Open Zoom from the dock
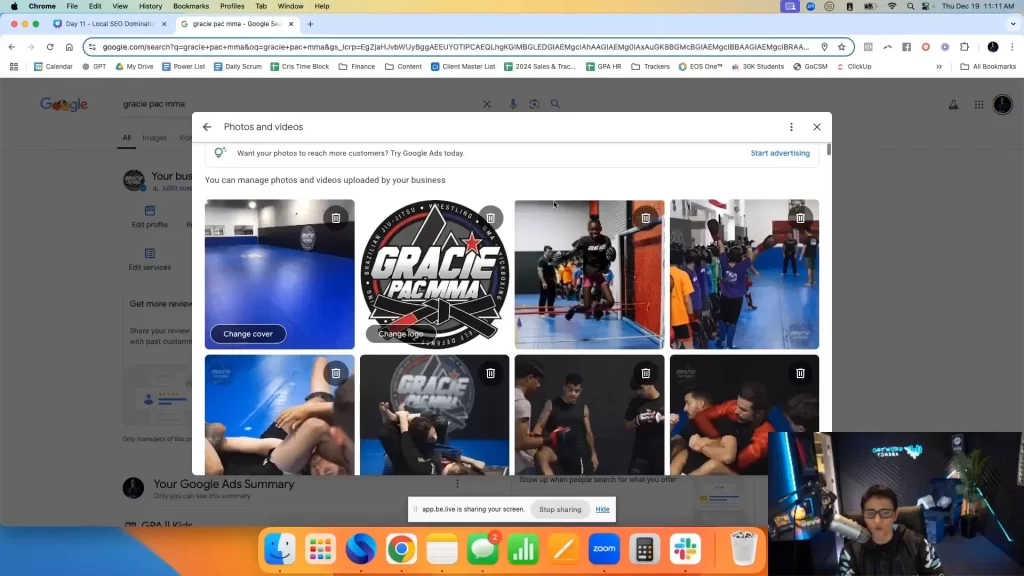Viewport: 1024px width, 576px height. 604,549
